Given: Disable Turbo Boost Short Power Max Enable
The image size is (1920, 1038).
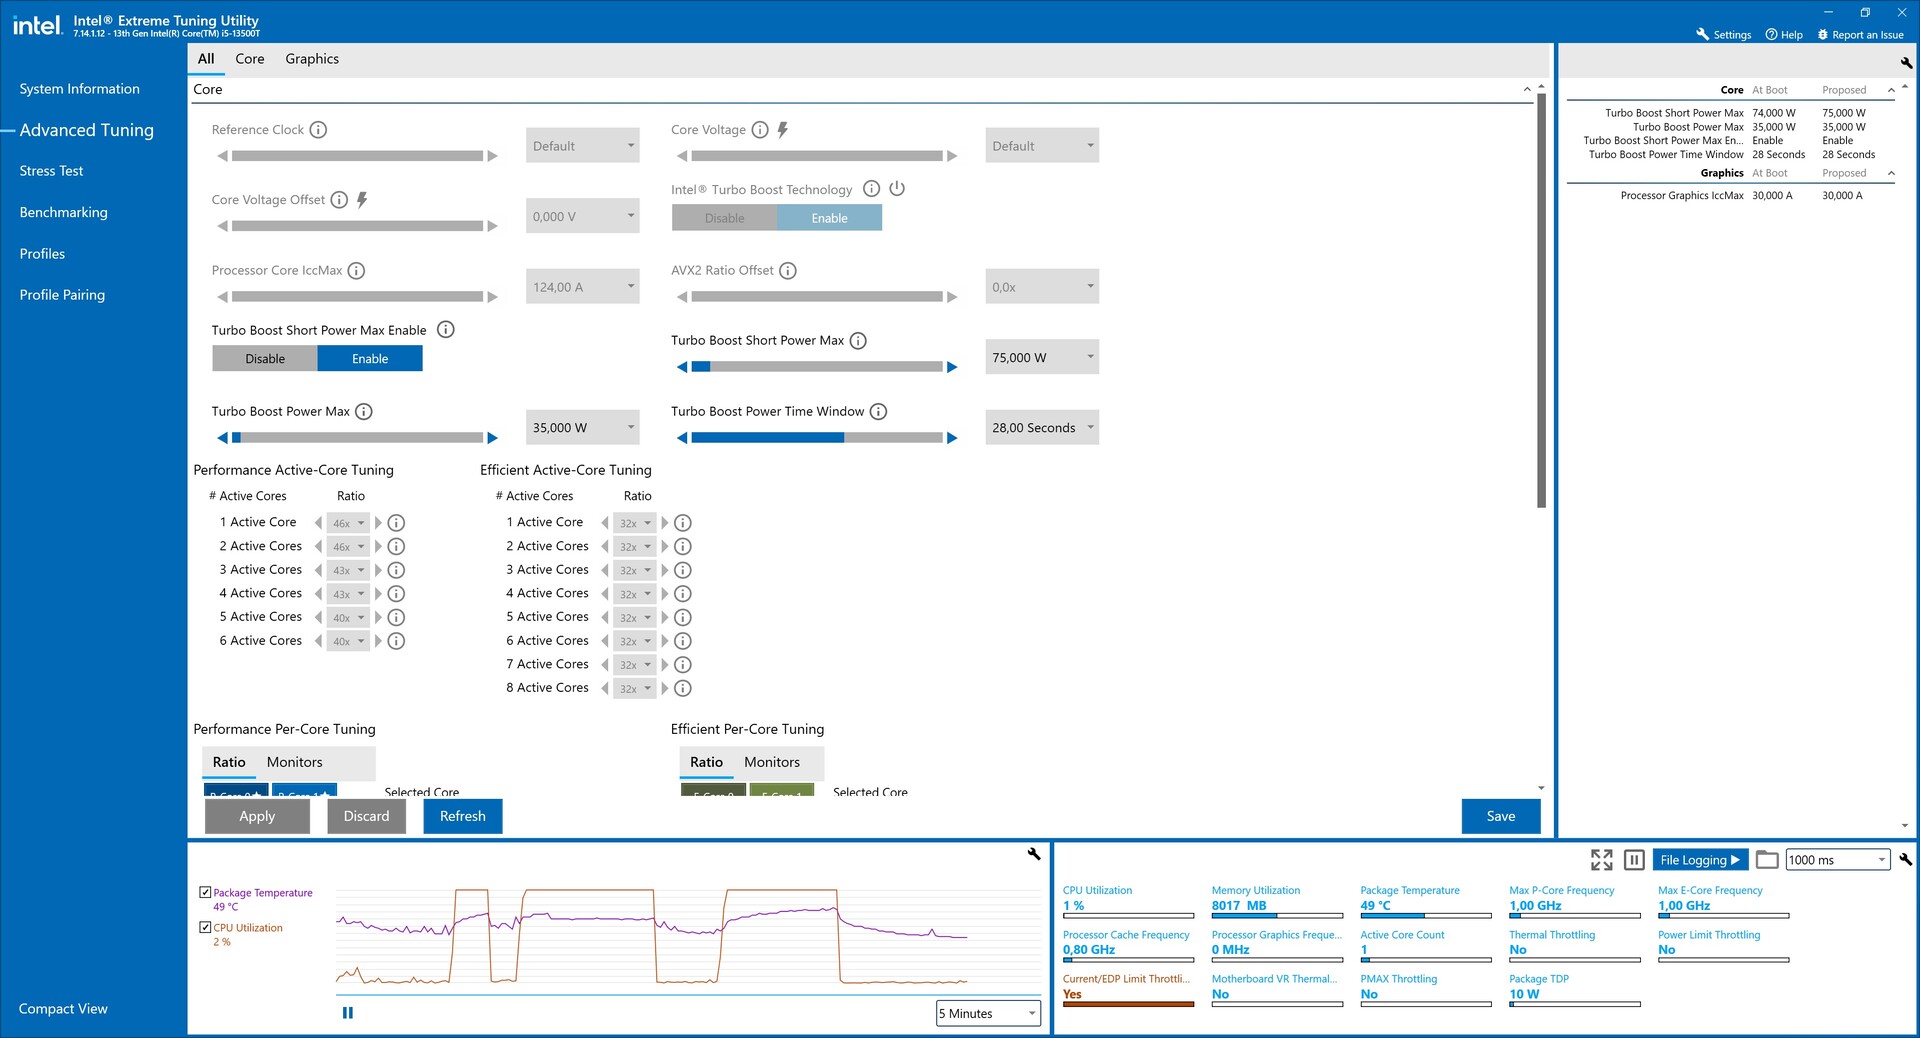Looking at the screenshot, I should click(x=265, y=359).
